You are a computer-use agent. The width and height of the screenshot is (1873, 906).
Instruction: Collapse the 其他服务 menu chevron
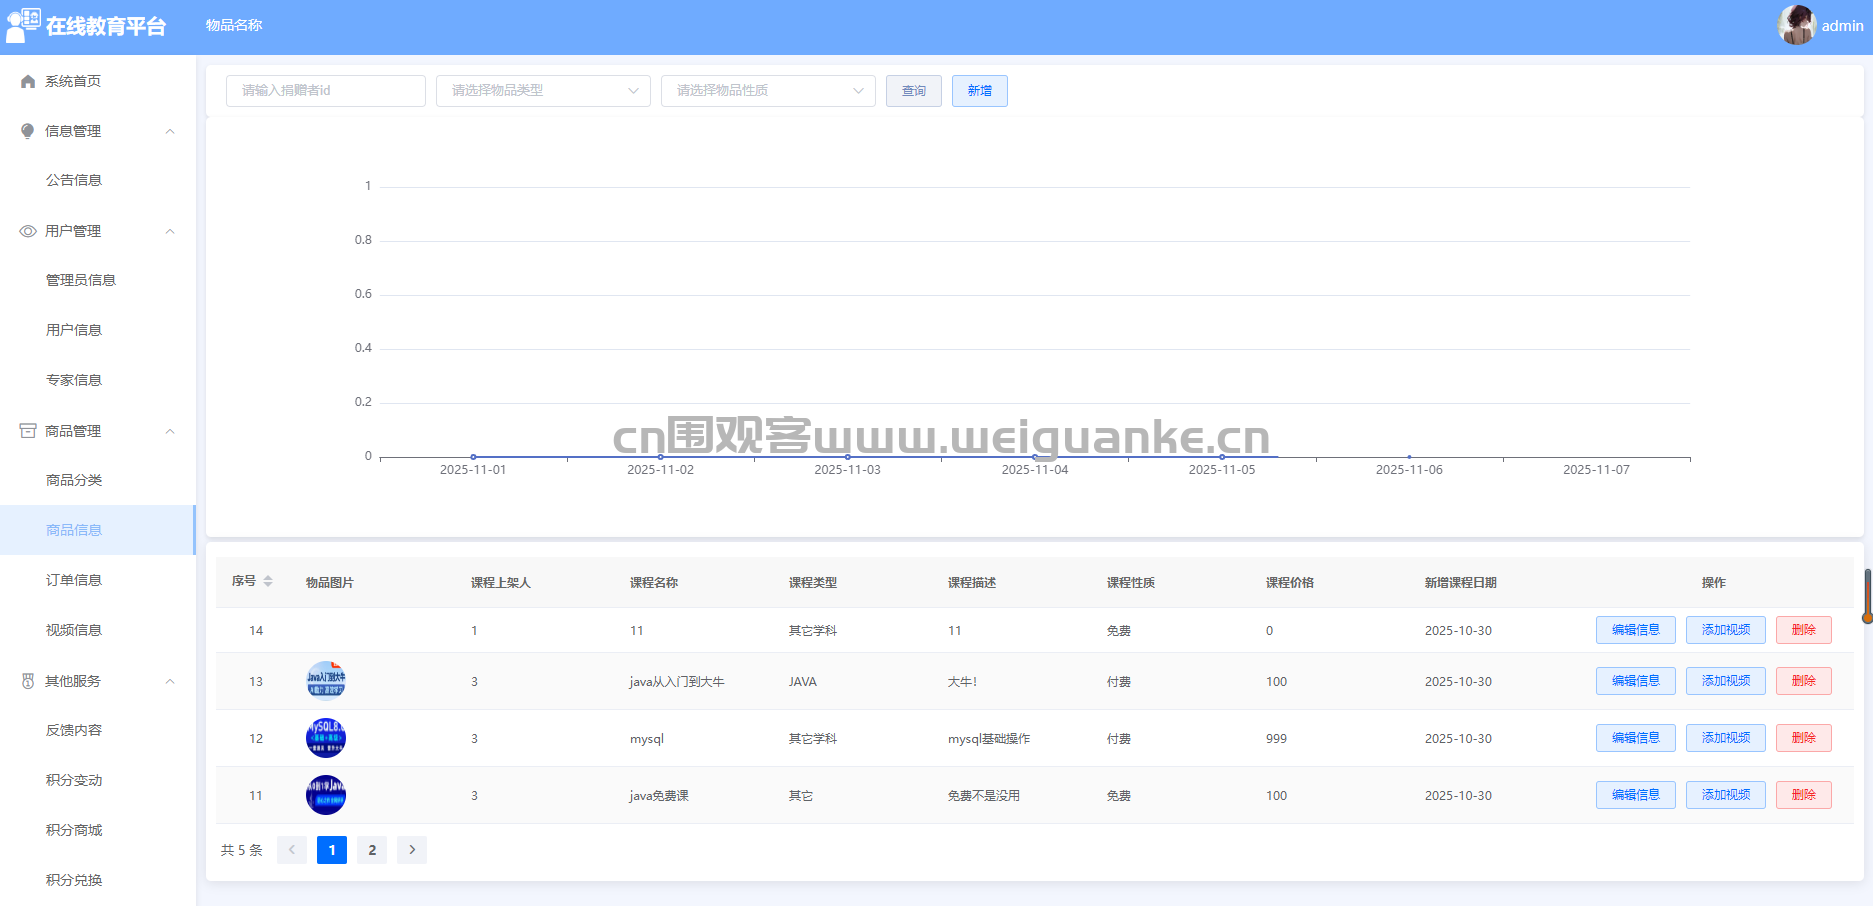pyautogui.click(x=170, y=681)
